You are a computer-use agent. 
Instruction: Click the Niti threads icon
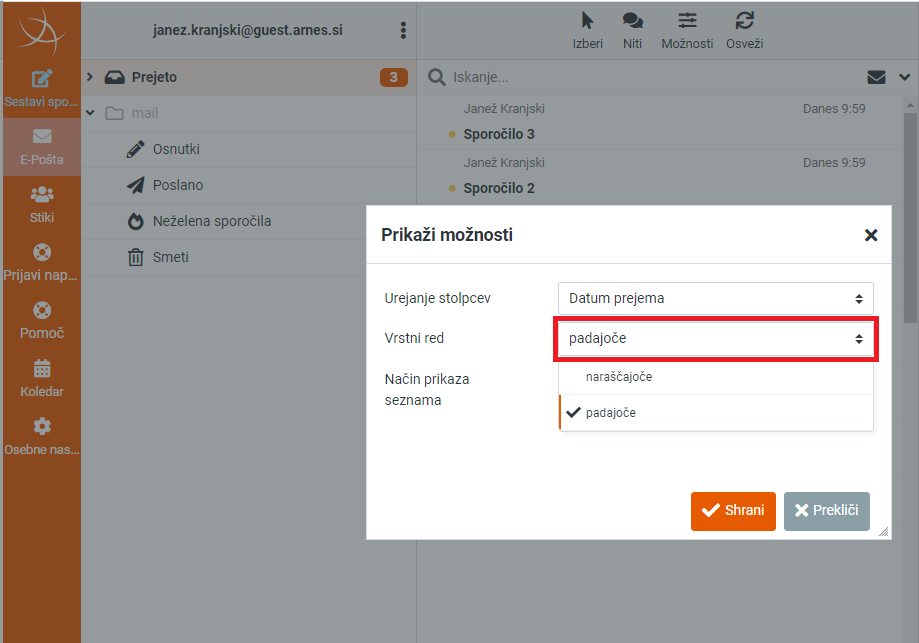click(632, 21)
